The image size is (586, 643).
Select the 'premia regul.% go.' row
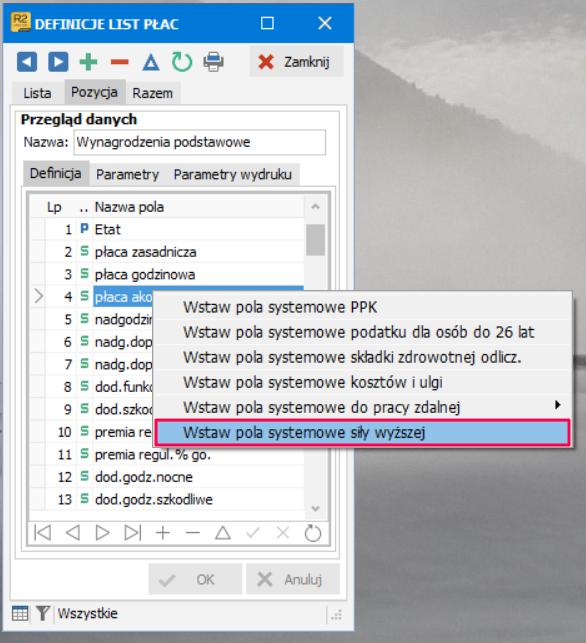tap(168, 454)
